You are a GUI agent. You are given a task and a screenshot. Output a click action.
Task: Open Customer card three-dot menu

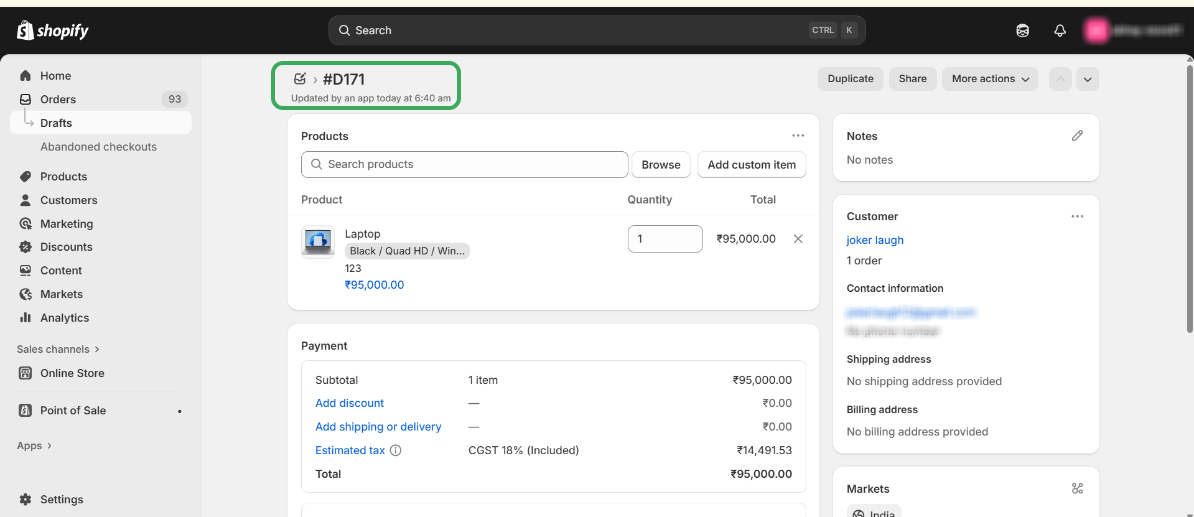click(x=1077, y=216)
